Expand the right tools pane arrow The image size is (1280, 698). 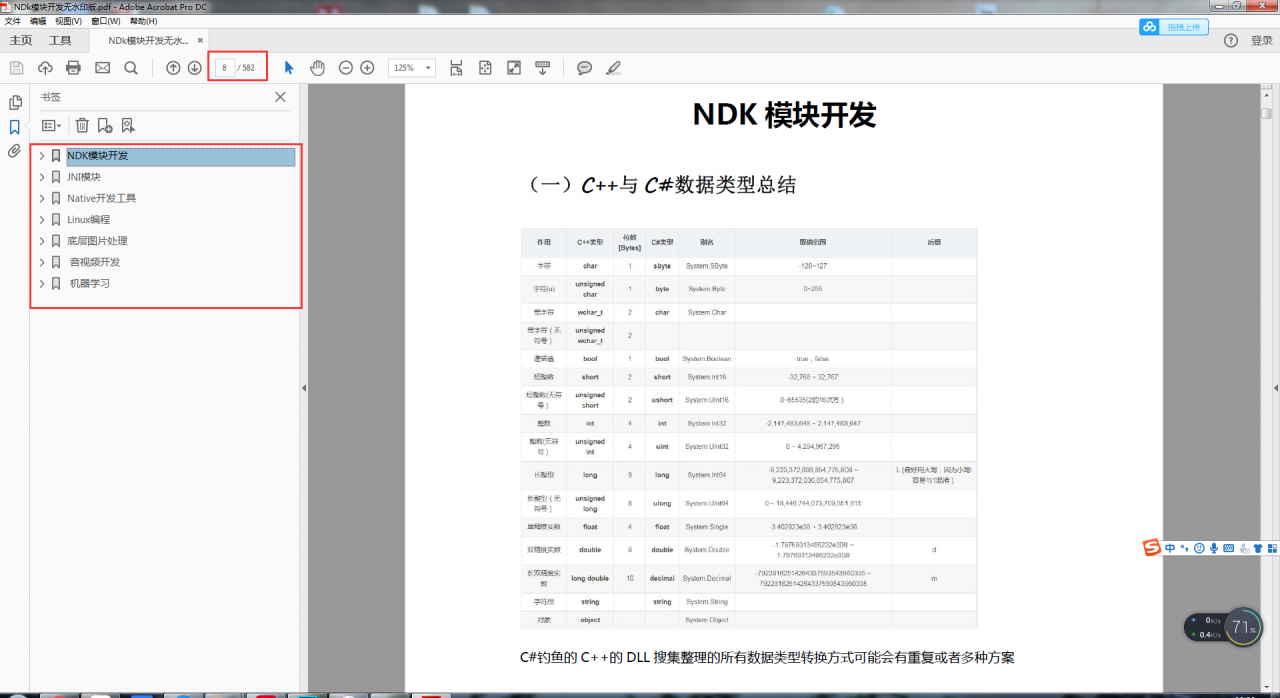1275,388
